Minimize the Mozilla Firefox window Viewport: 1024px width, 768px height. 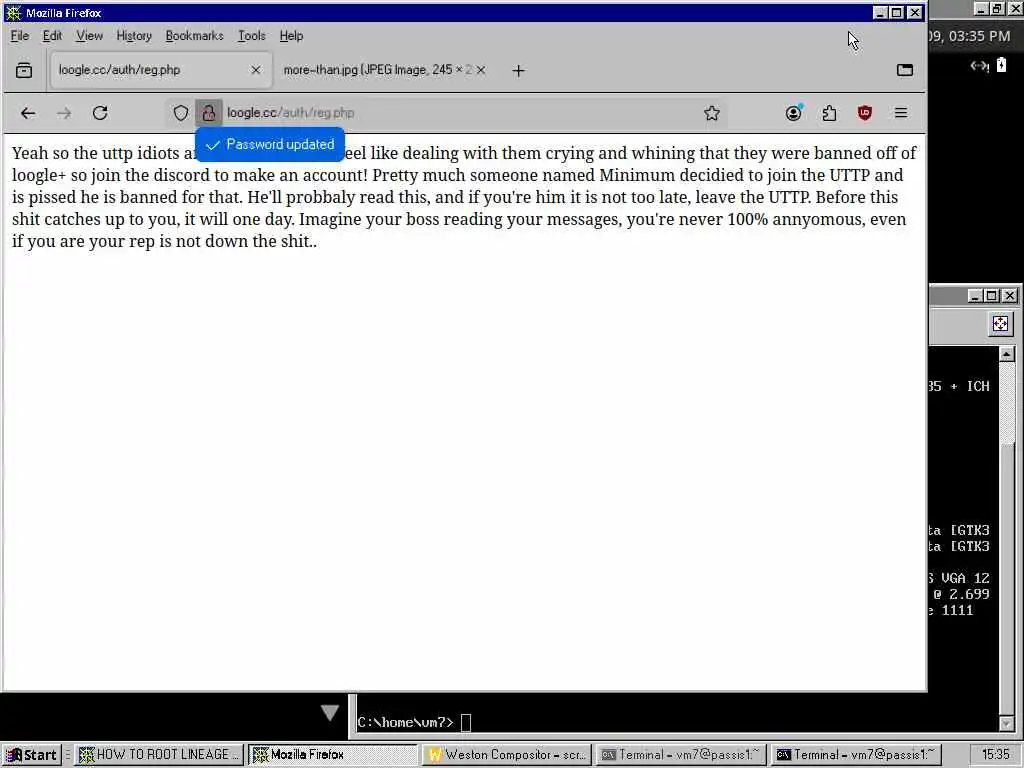[x=880, y=12]
